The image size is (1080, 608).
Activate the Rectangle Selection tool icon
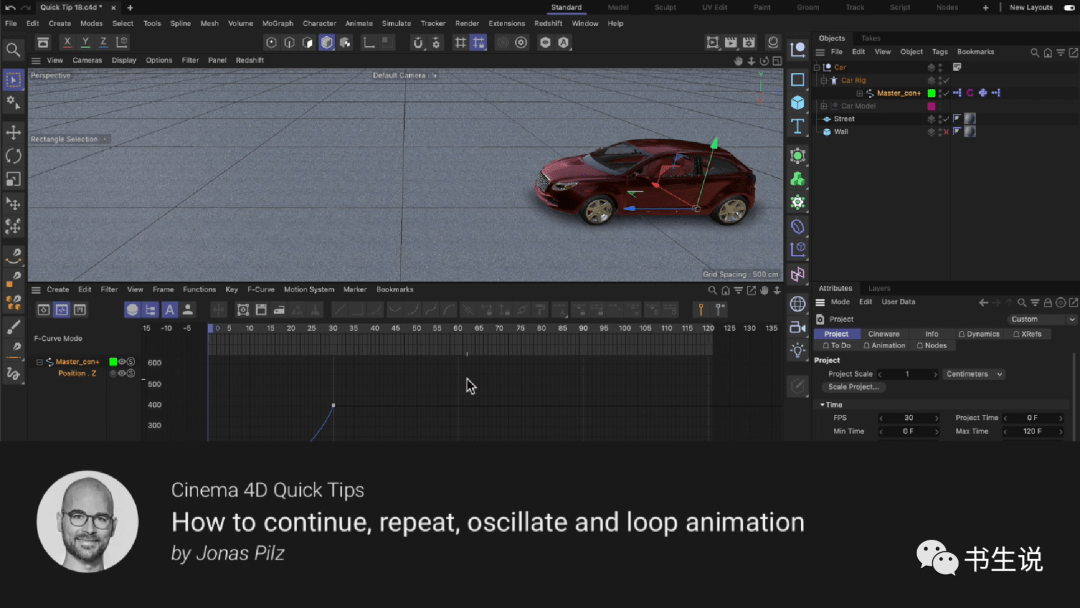[13, 80]
